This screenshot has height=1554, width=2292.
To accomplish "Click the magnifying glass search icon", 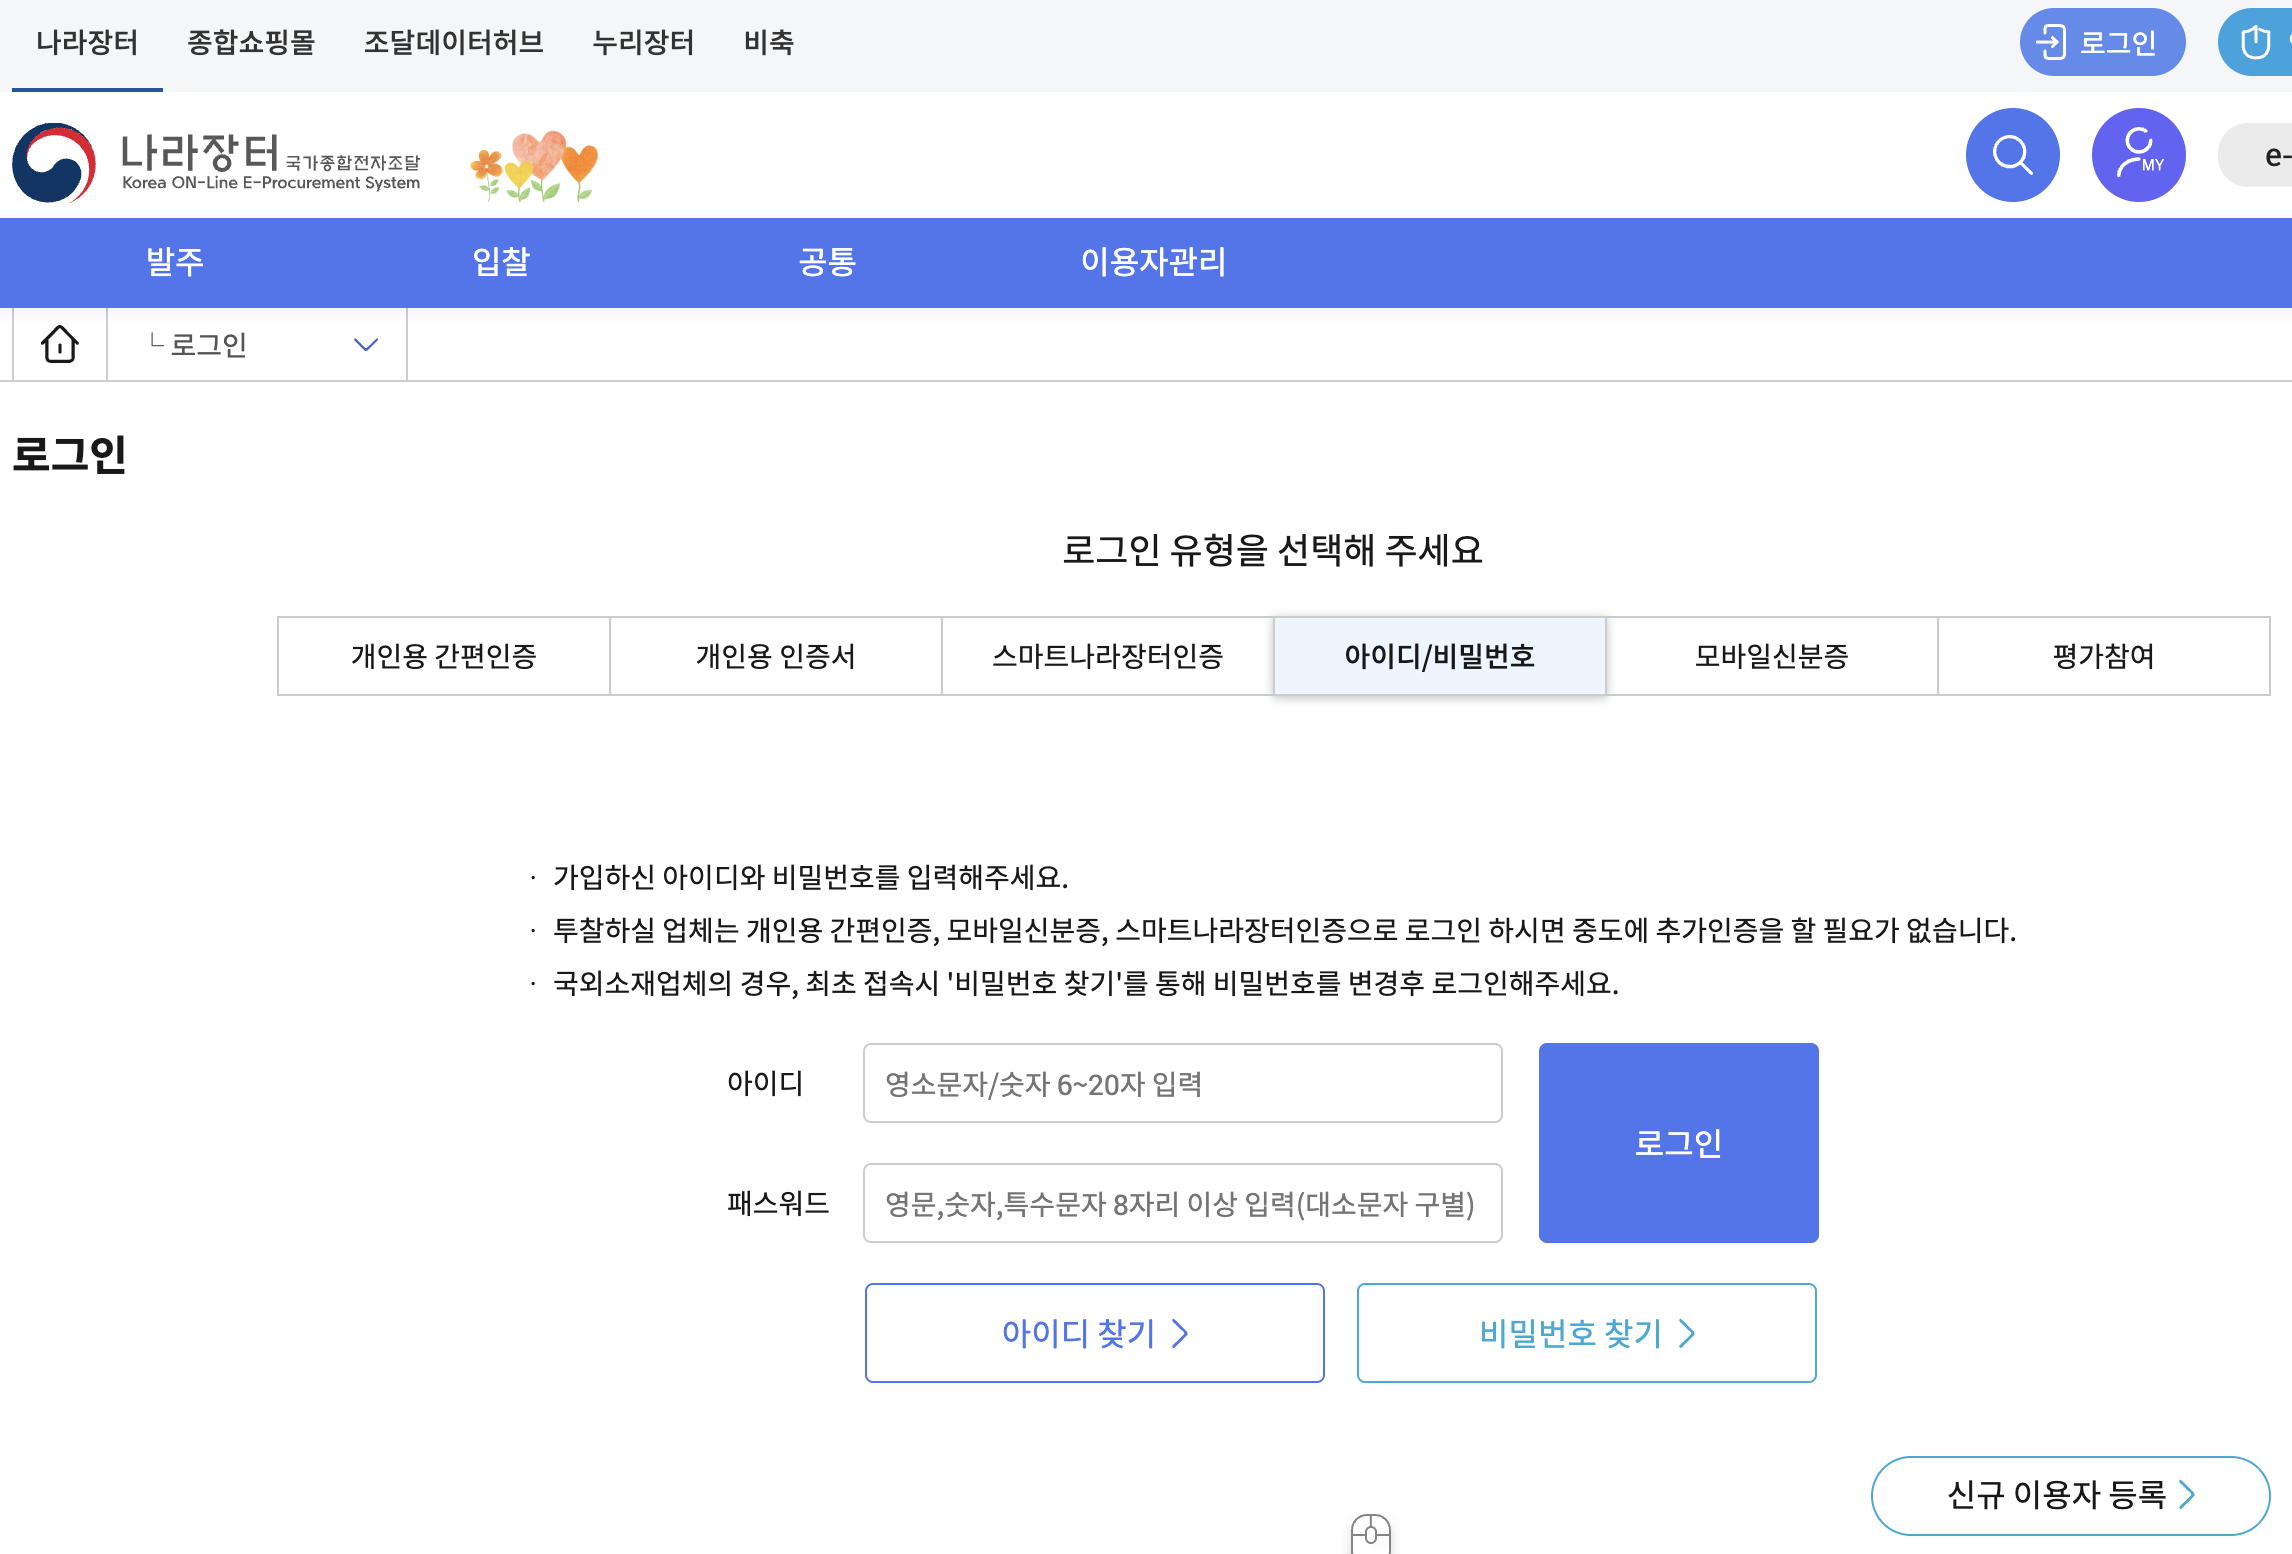I will 2011,155.
